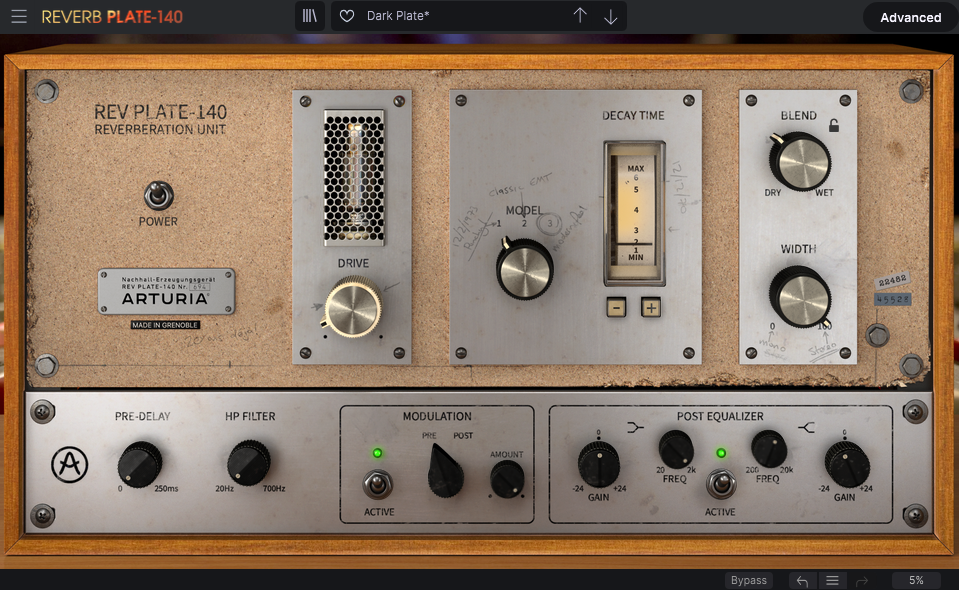Toggle the Modulation Active switch
The image size is (961, 590).
pyautogui.click(x=378, y=484)
